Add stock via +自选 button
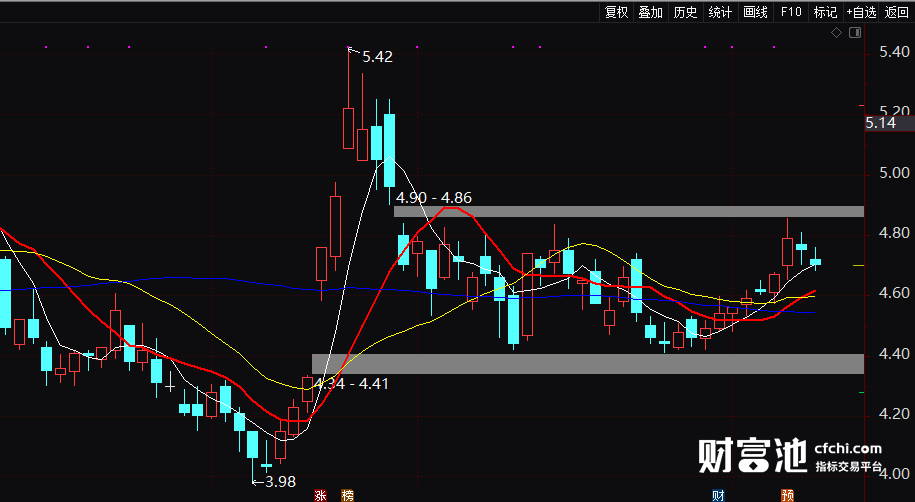 861,12
